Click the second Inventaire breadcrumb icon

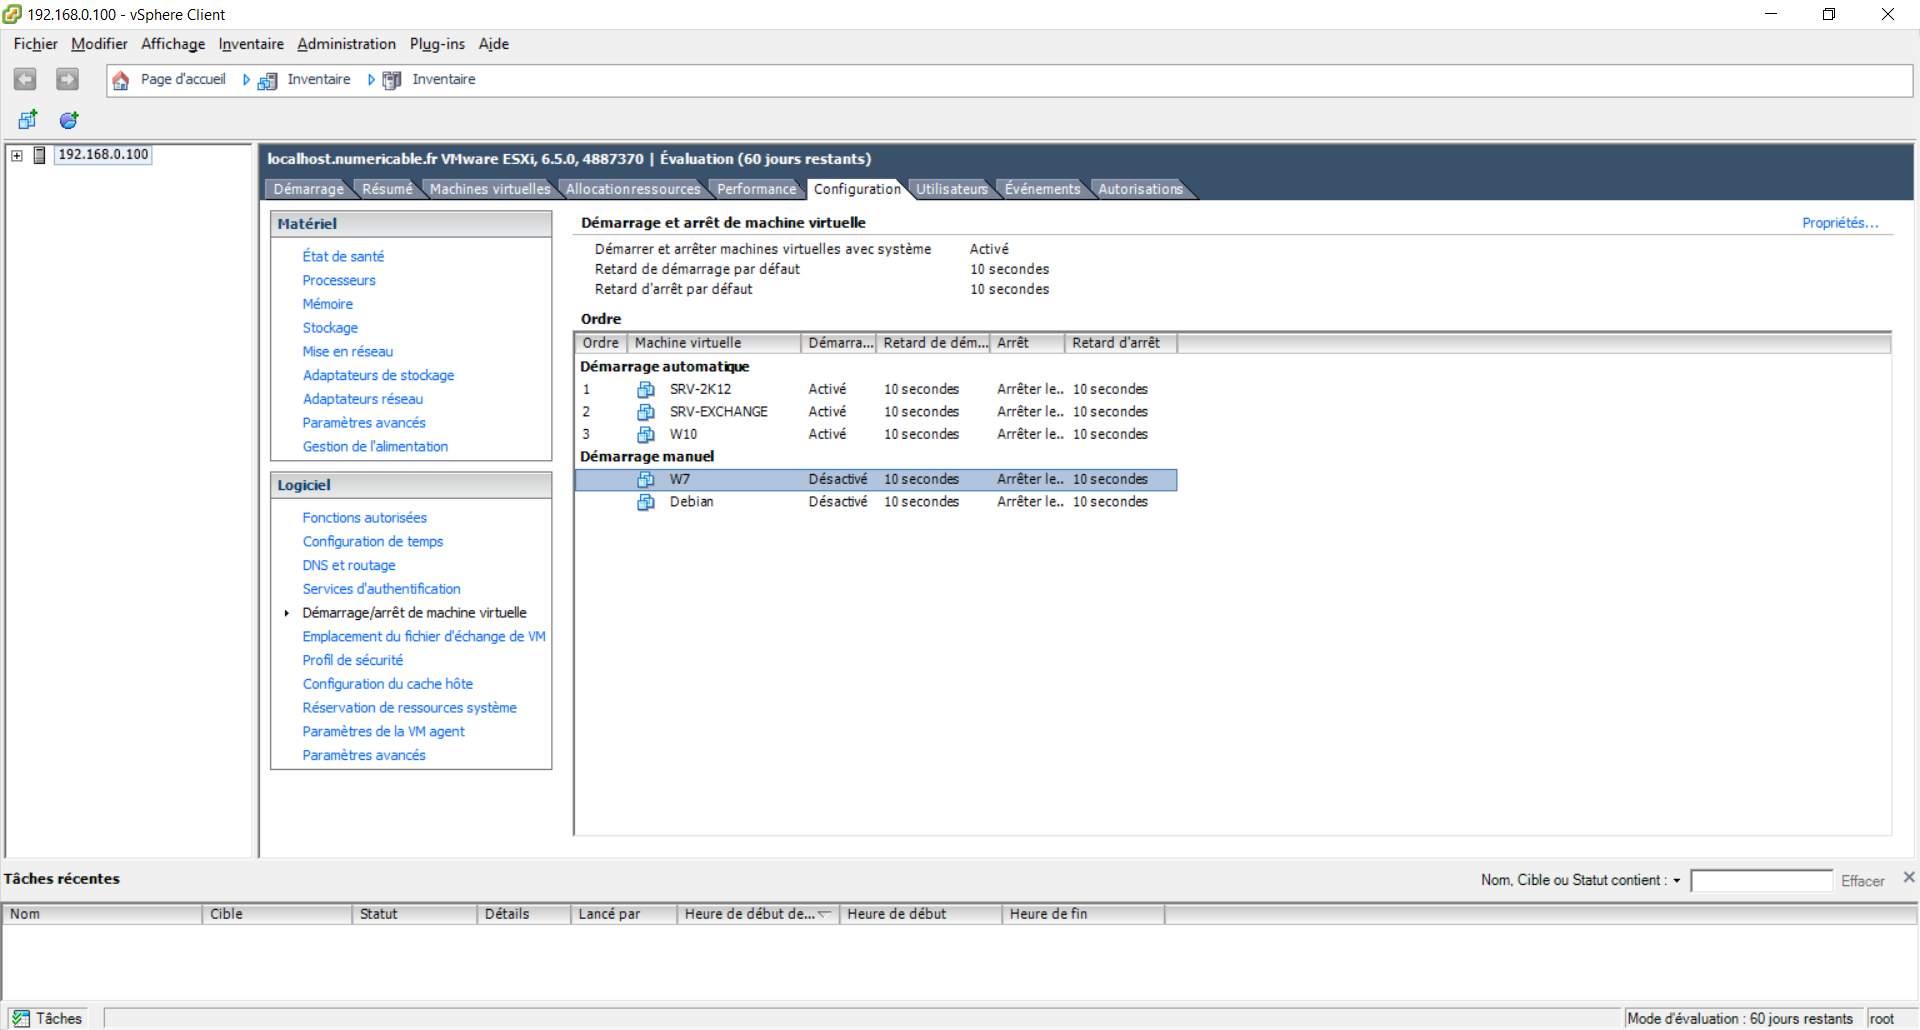392,80
